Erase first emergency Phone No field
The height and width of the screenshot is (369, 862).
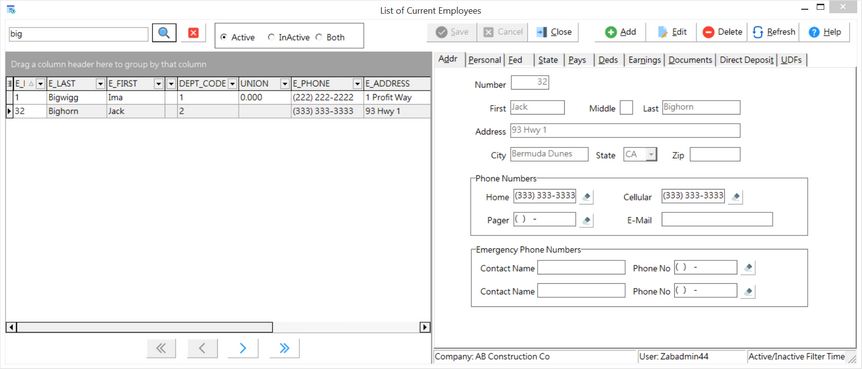(x=748, y=268)
